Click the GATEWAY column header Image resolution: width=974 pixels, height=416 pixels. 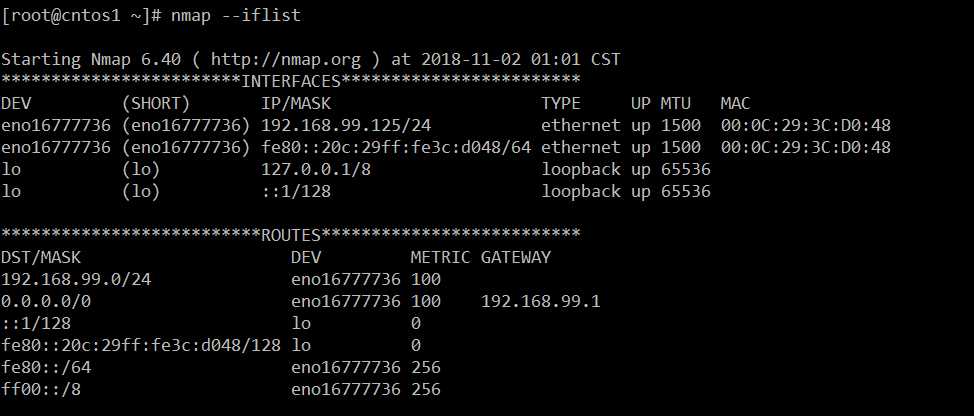516,257
